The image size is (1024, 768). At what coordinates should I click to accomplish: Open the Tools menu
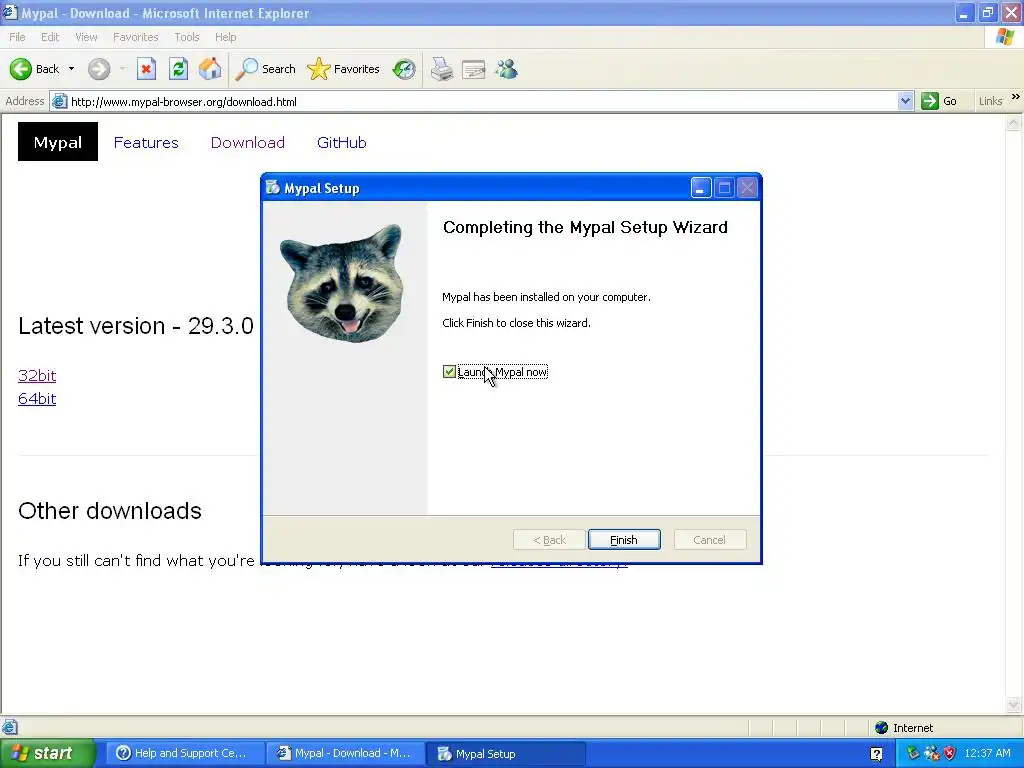coord(187,37)
